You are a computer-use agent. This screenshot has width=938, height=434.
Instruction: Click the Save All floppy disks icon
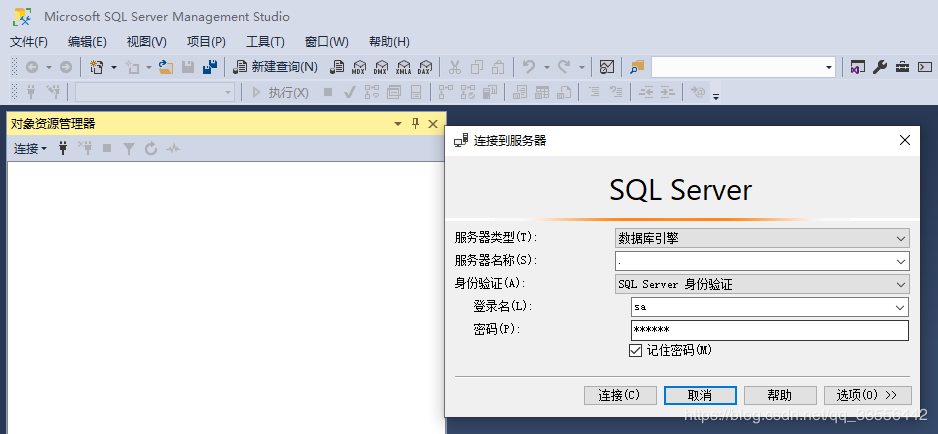(x=210, y=67)
